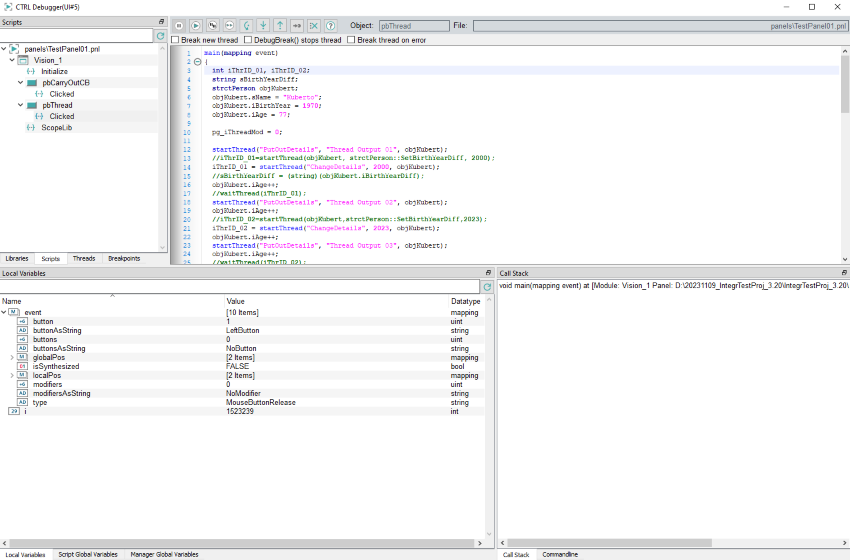
Task: Click the Step Out up-arrow icon
Action: pos(280,24)
